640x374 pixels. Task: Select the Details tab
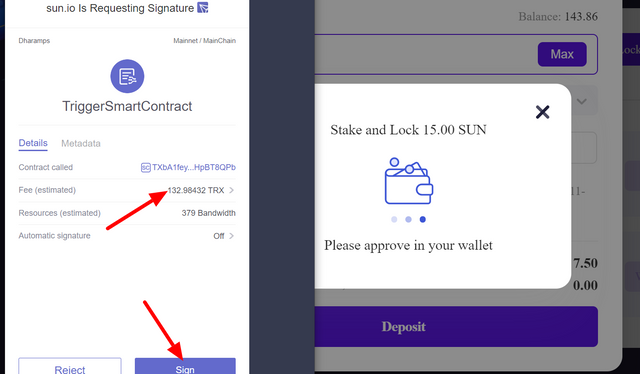[x=33, y=143]
